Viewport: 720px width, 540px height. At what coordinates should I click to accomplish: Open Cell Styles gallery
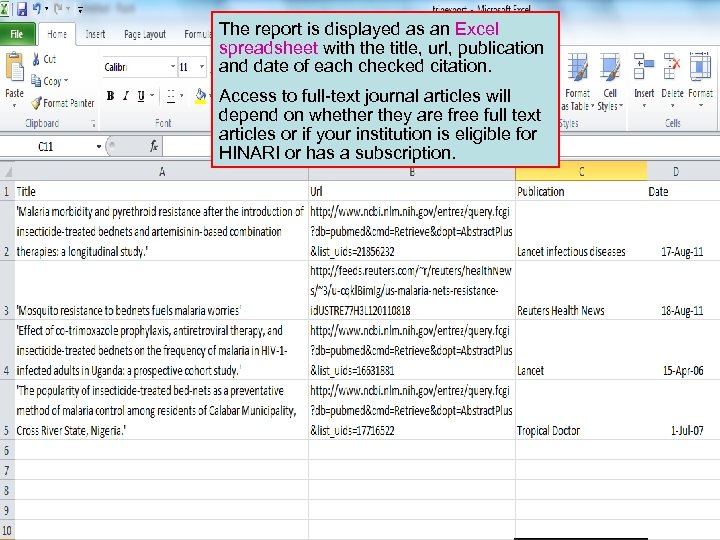(610, 82)
